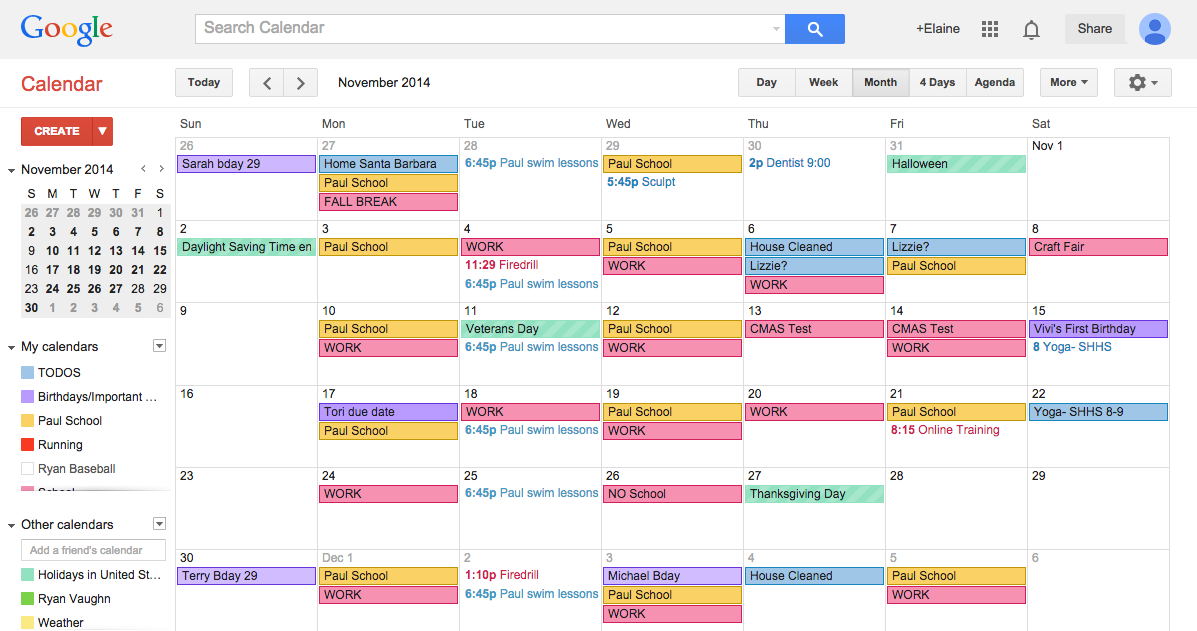Click the CREATE button

pyautogui.click(x=56, y=131)
